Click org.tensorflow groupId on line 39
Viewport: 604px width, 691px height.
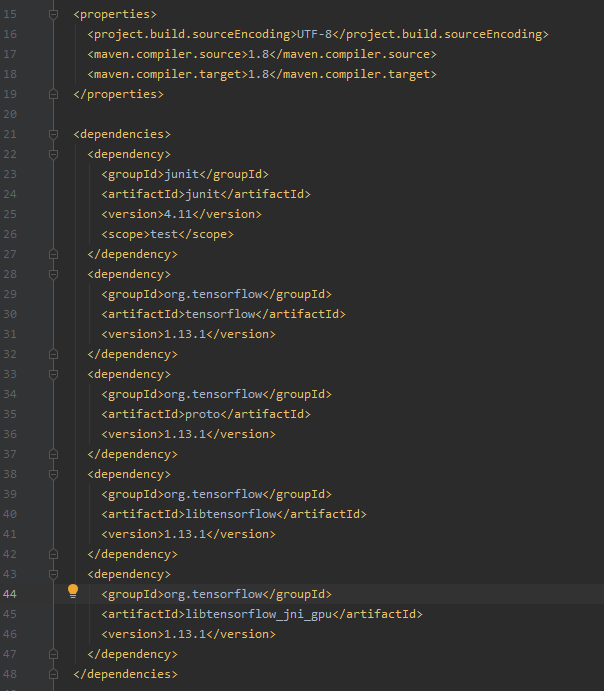pyautogui.click(x=213, y=494)
